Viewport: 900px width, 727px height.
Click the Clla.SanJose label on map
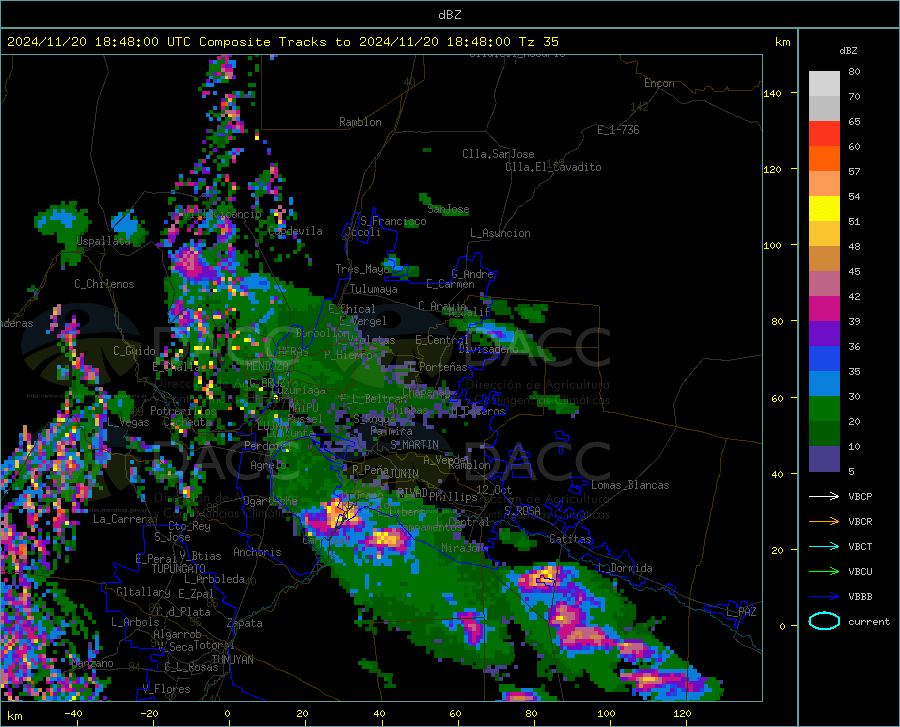[x=498, y=154]
